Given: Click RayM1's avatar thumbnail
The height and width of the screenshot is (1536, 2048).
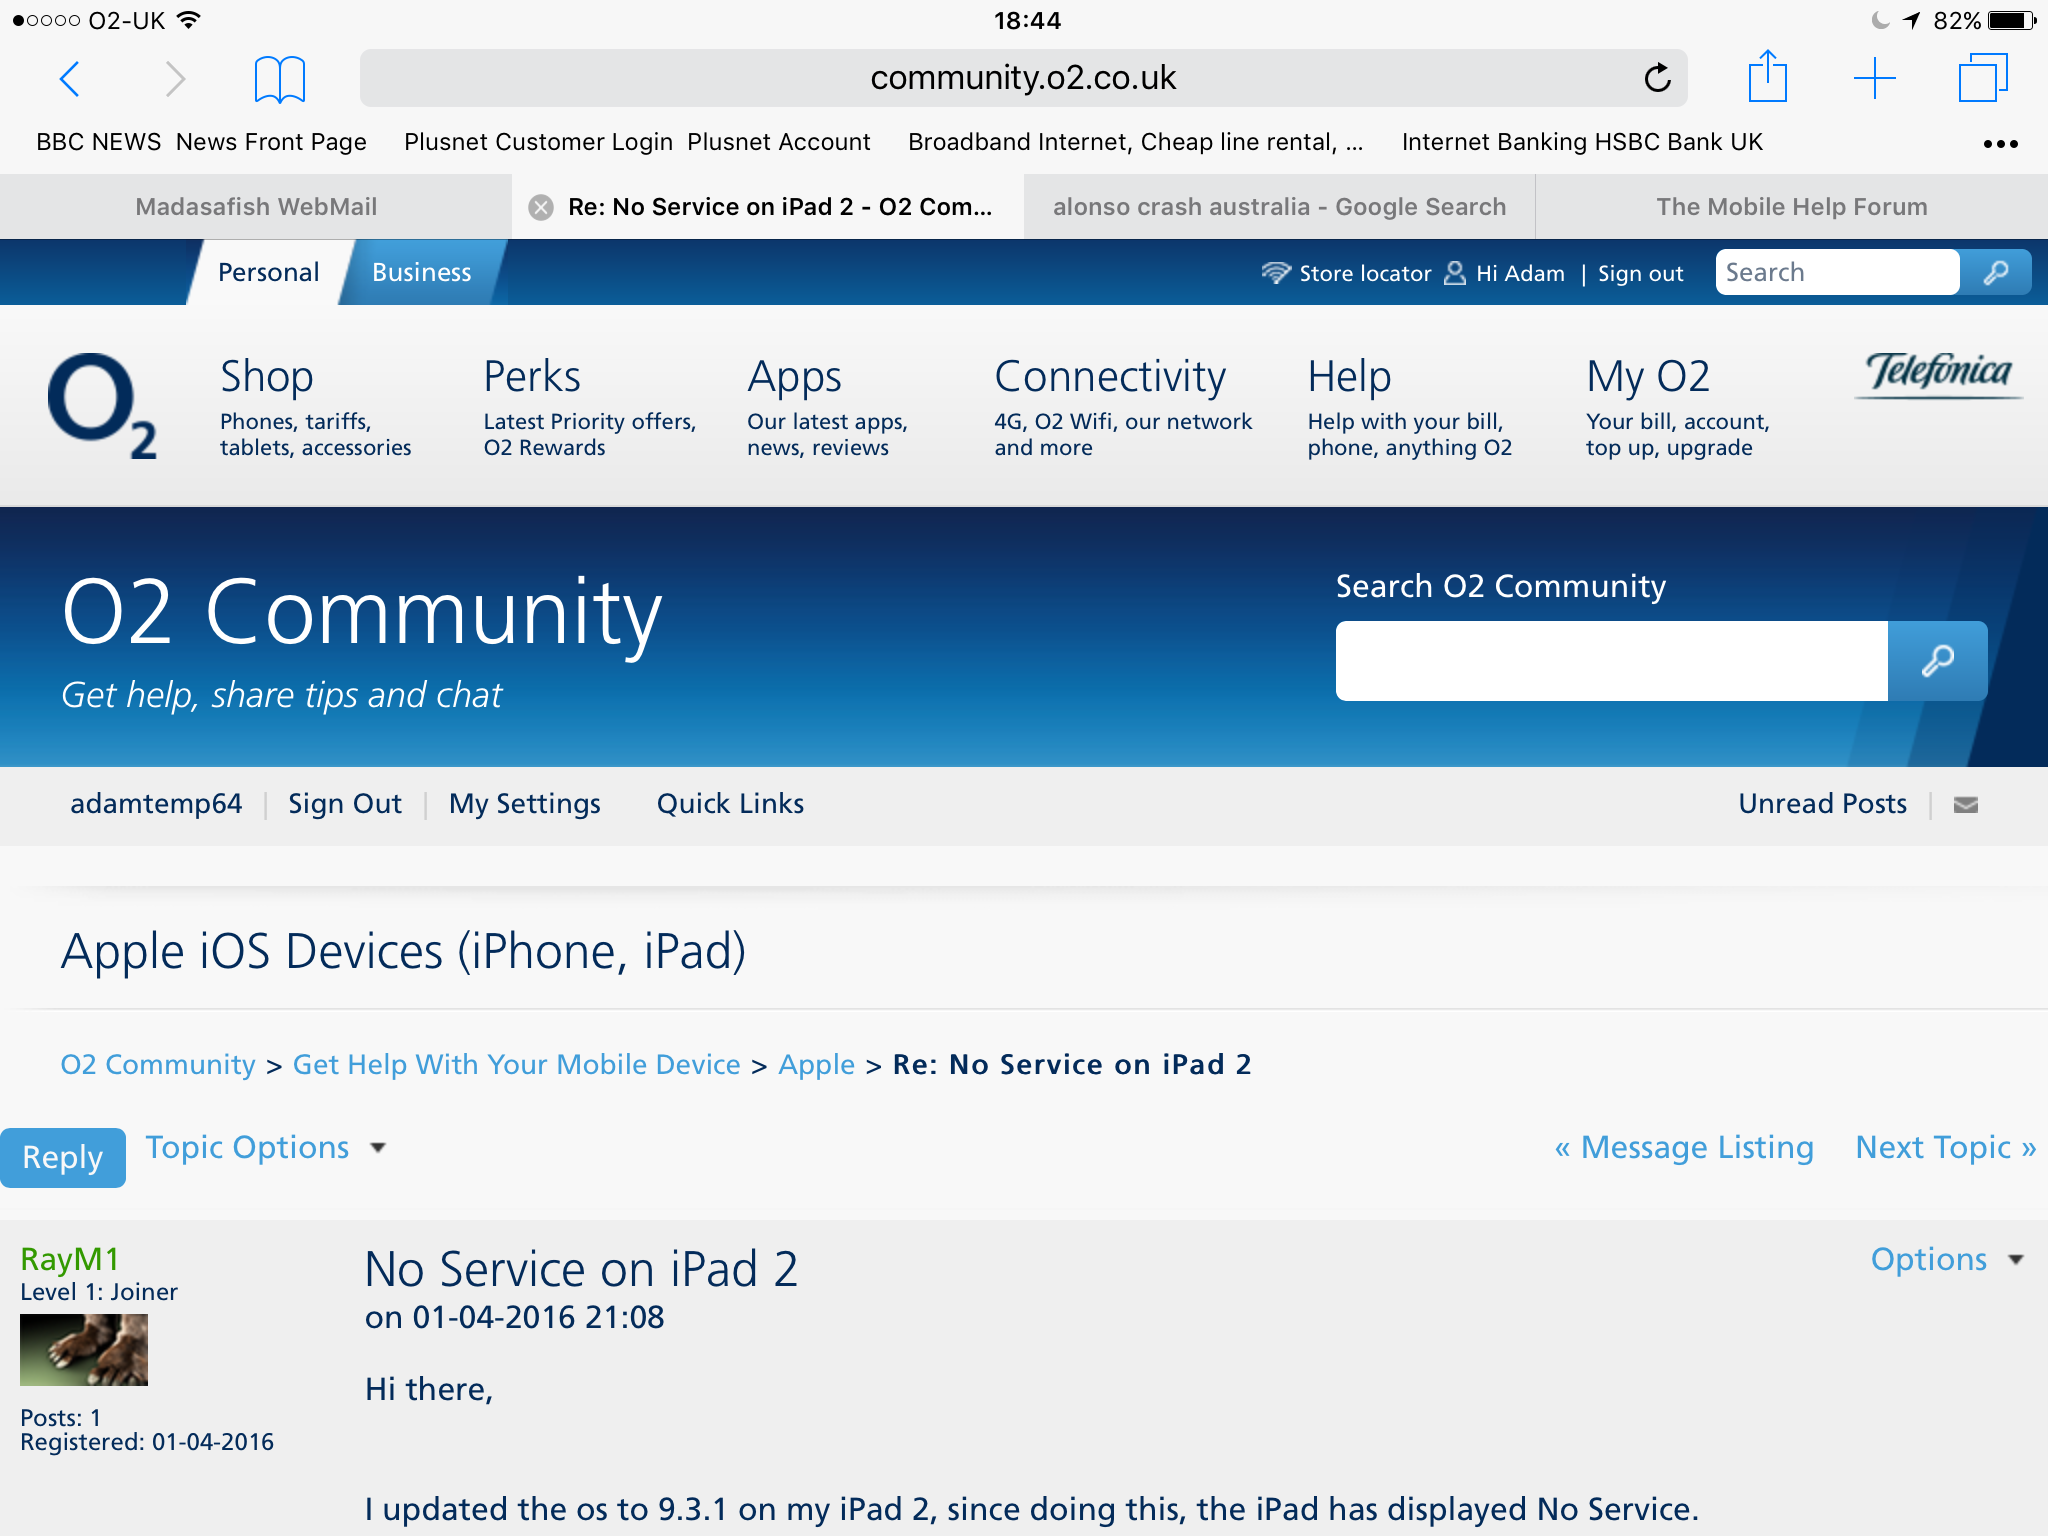Looking at the screenshot, I should (84, 1350).
